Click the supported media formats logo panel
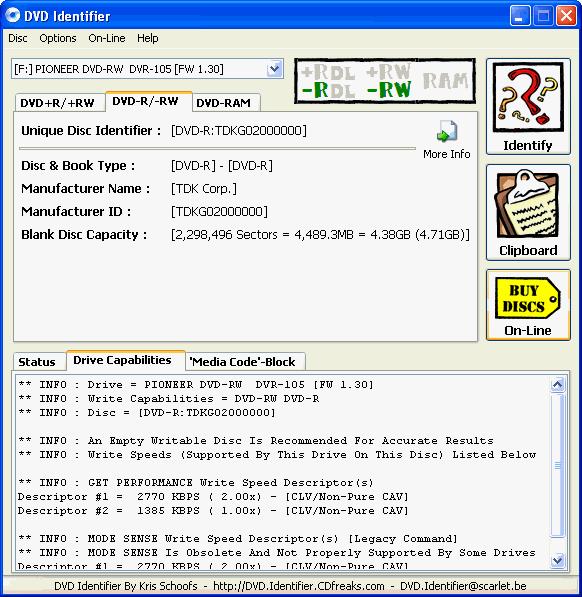582x597 pixels. click(385, 81)
